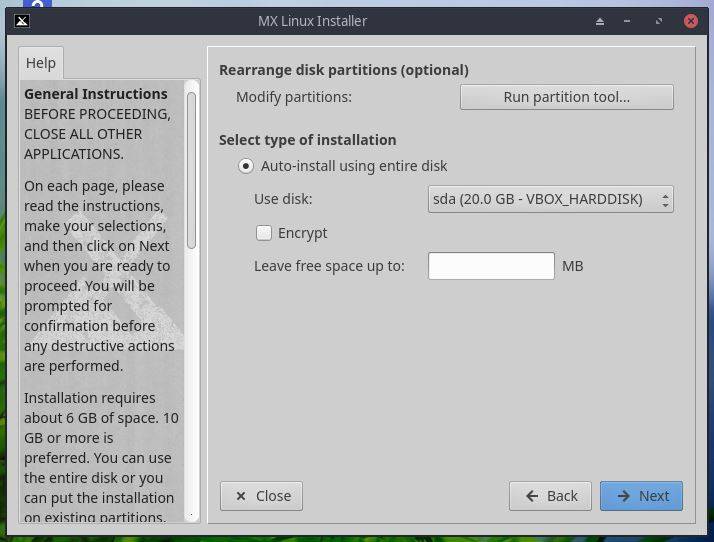This screenshot has width=714, height=542.
Task: Open the Help tab
Action: point(41,62)
